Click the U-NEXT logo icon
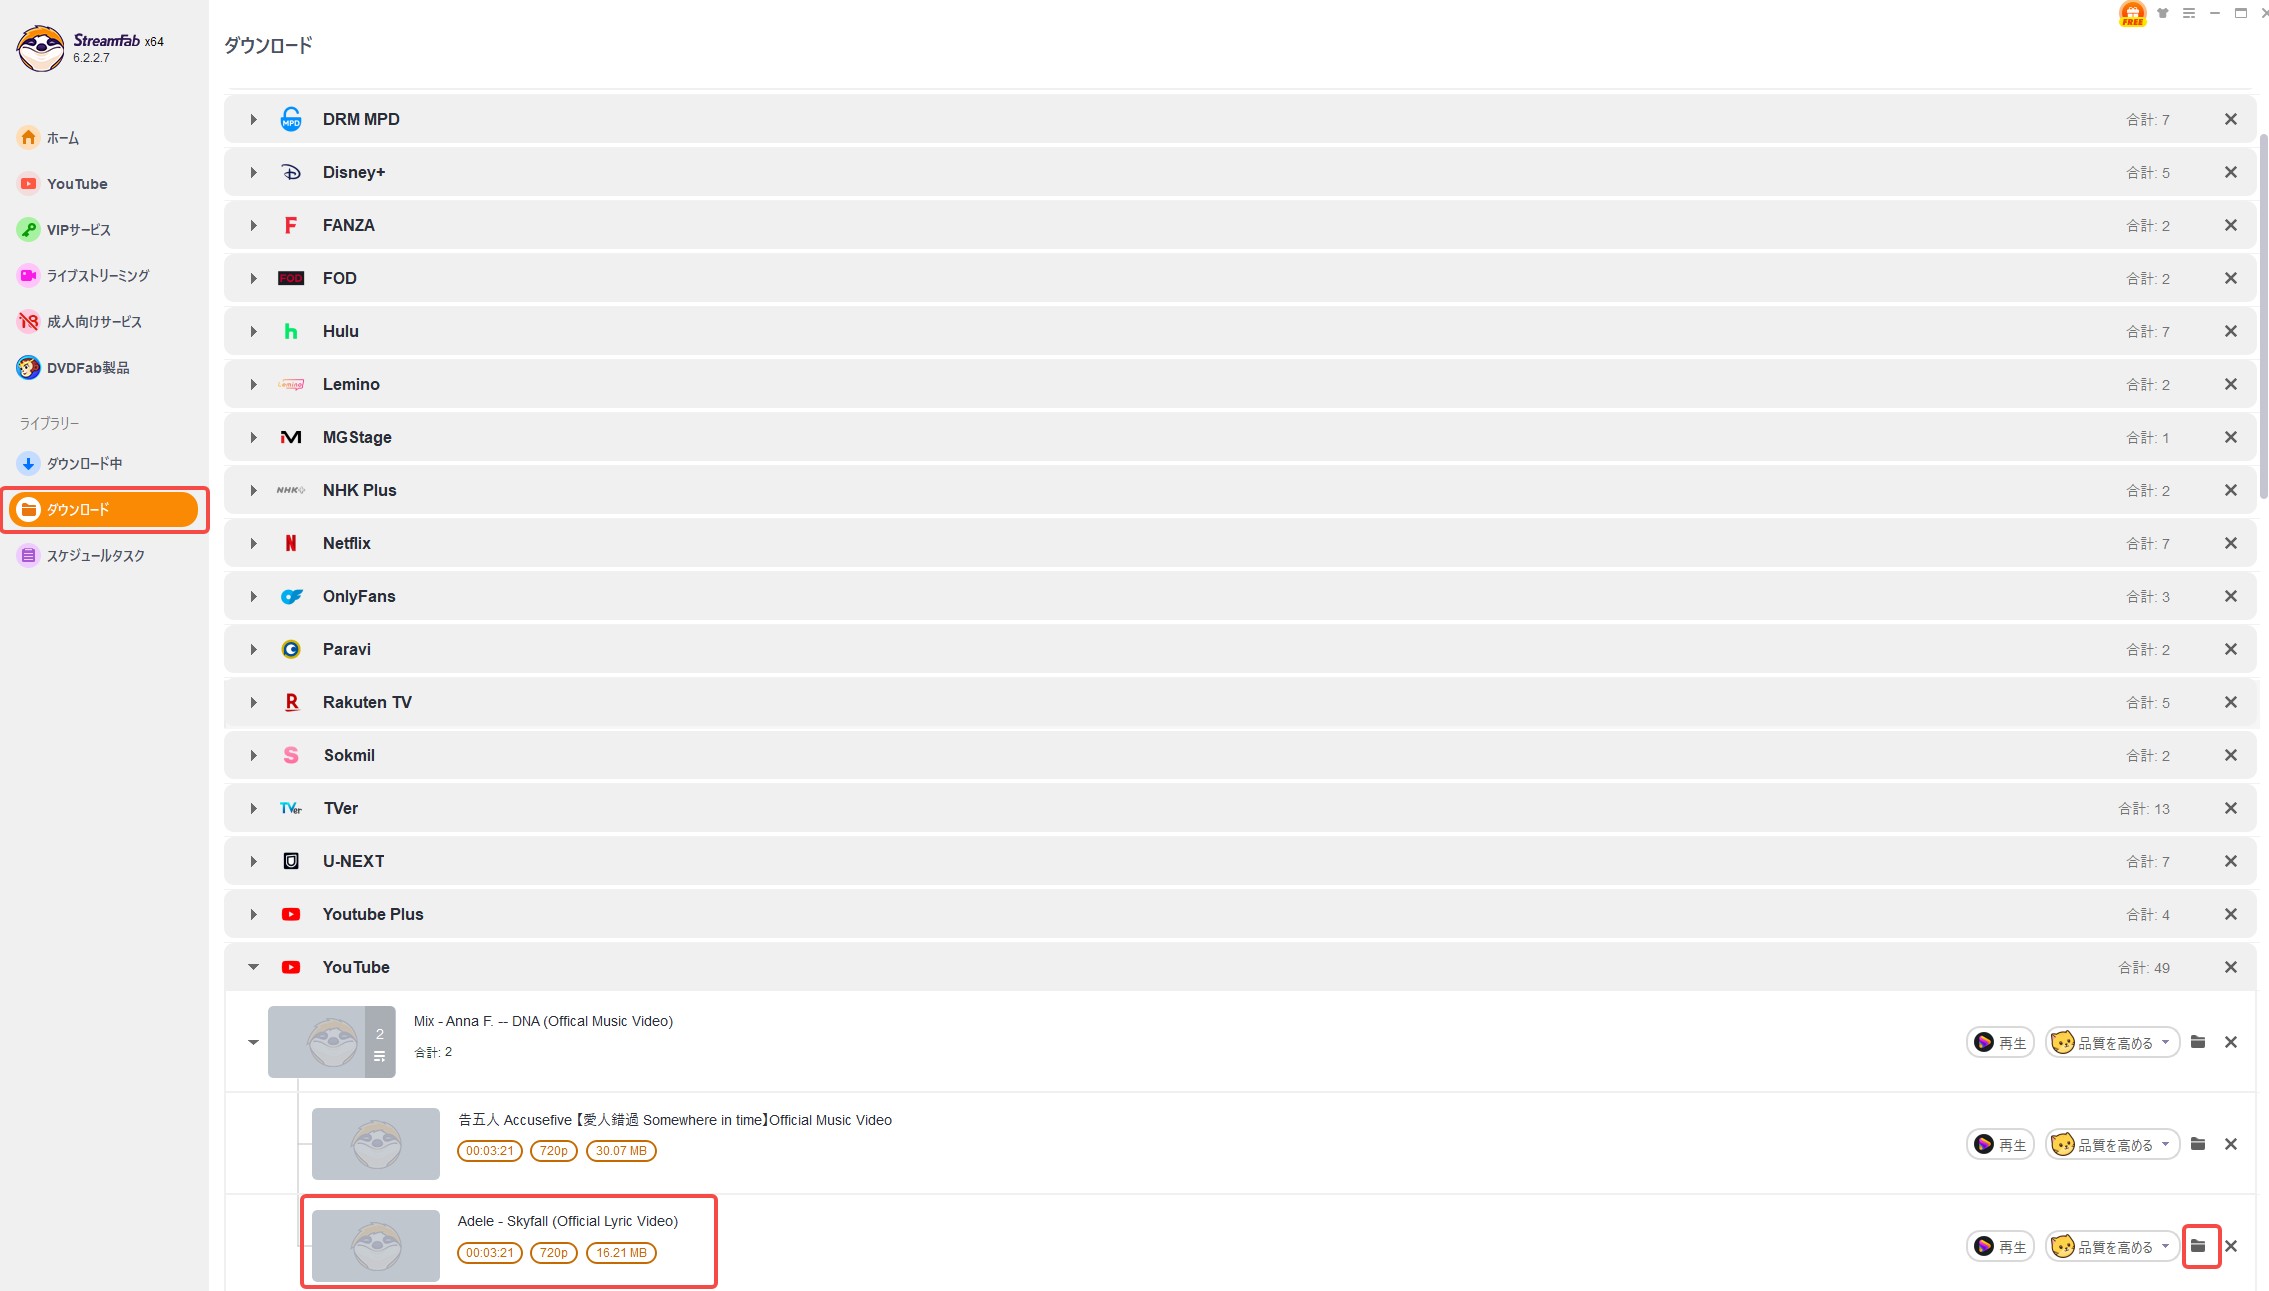The width and height of the screenshot is (2269, 1291). tap(291, 861)
